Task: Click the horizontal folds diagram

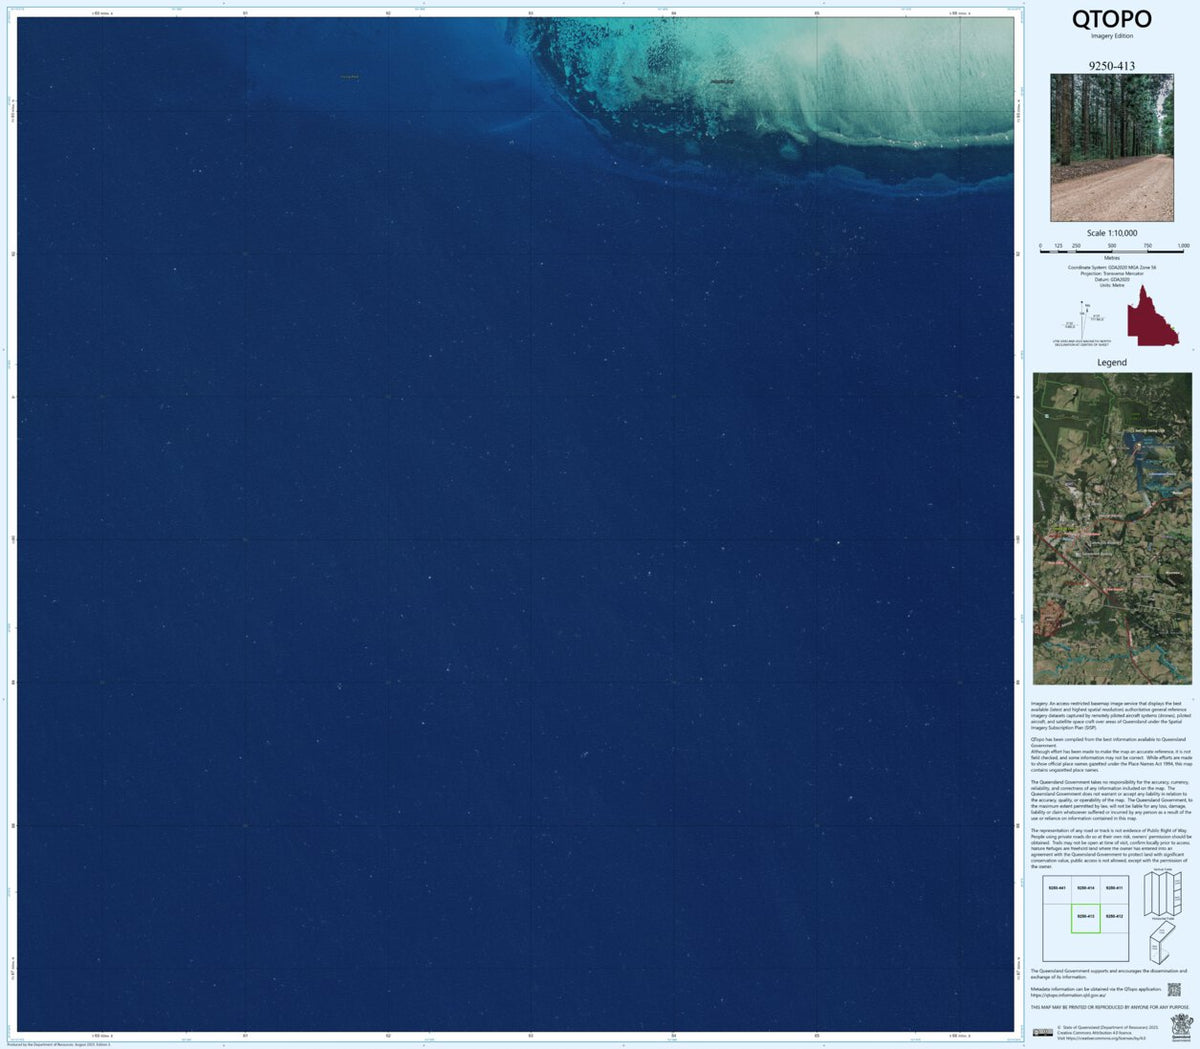Action: [x=1160, y=943]
